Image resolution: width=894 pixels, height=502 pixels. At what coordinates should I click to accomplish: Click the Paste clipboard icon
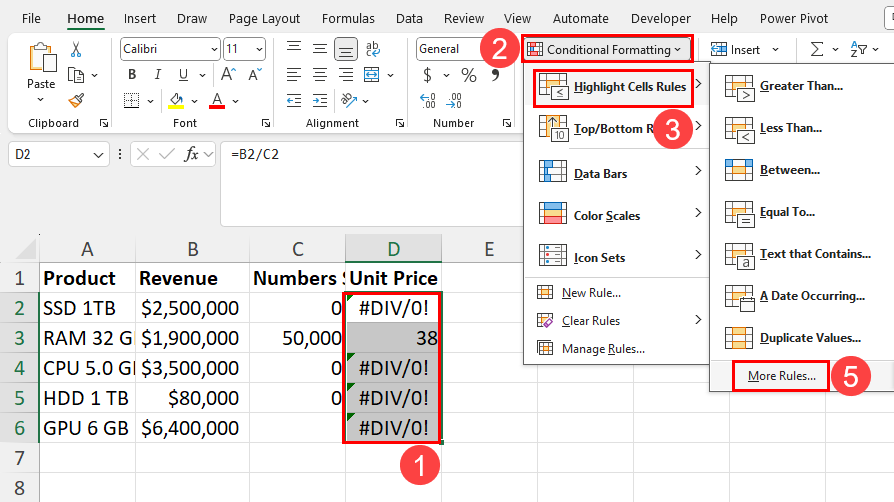[x=42, y=58]
